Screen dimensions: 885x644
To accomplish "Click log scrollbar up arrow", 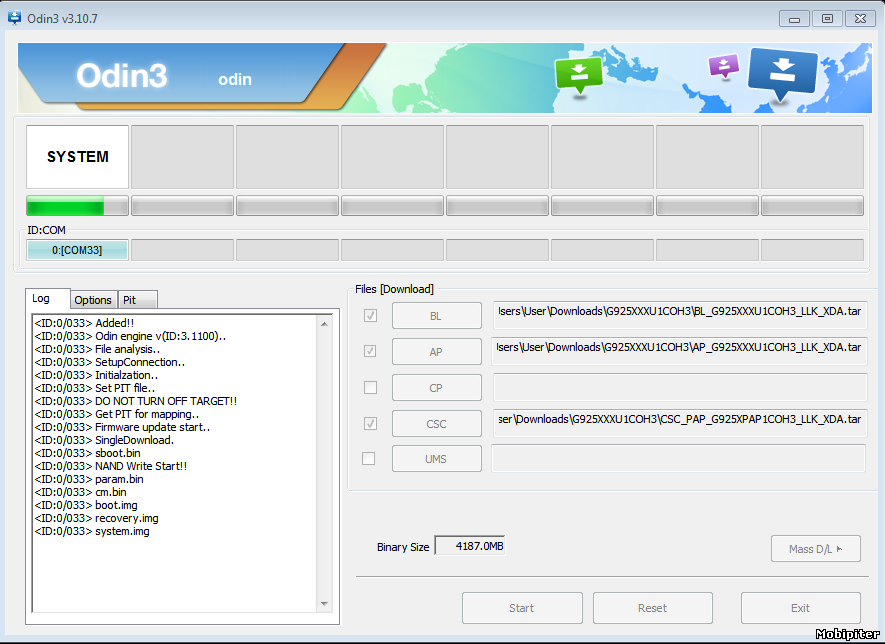I will tap(324, 324).
